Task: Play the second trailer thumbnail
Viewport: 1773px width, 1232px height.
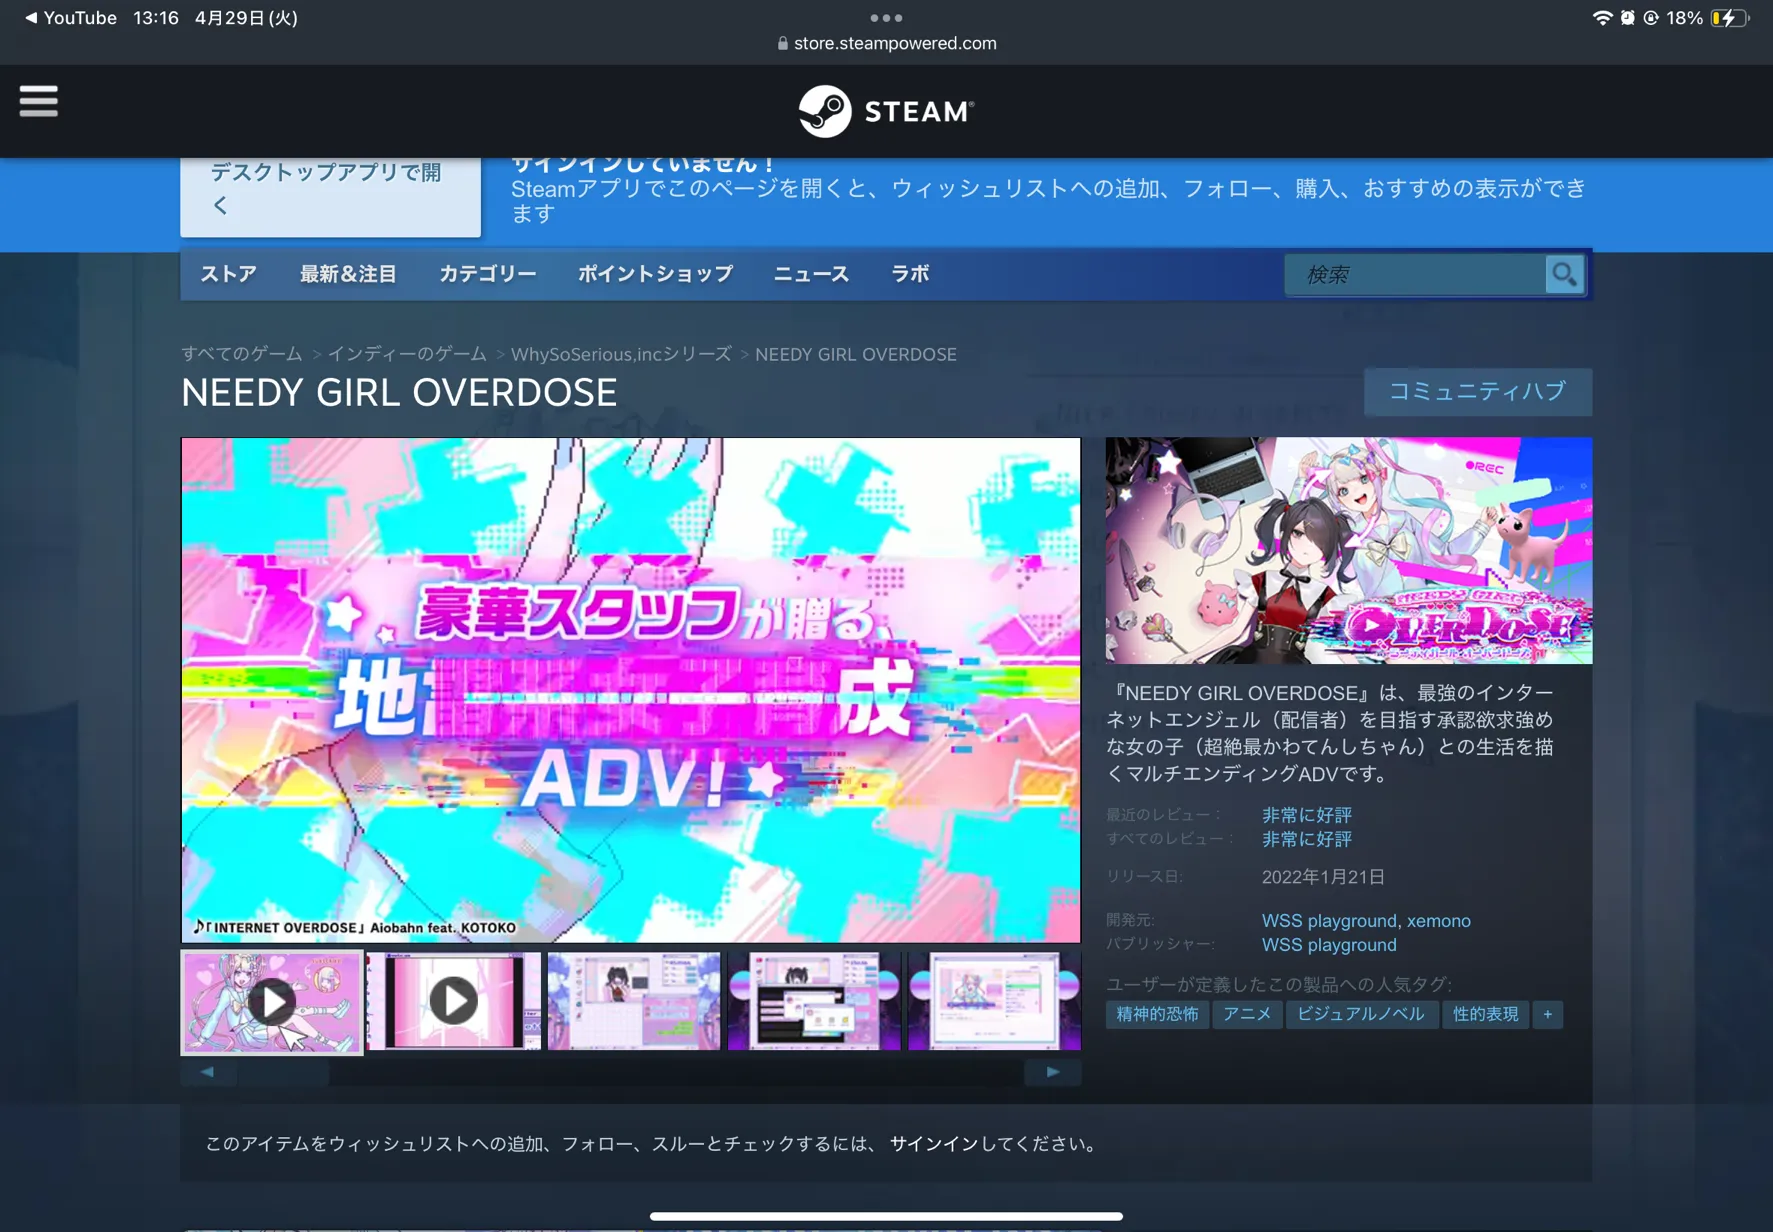Action: tap(453, 1000)
